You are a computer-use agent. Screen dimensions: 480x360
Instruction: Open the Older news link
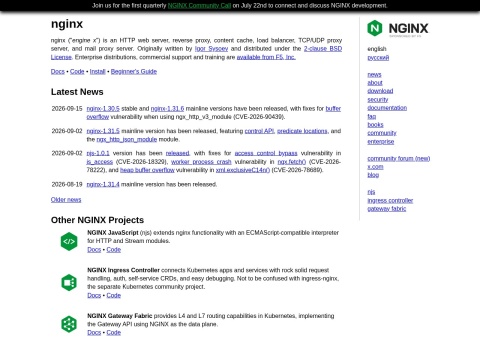pos(66,200)
